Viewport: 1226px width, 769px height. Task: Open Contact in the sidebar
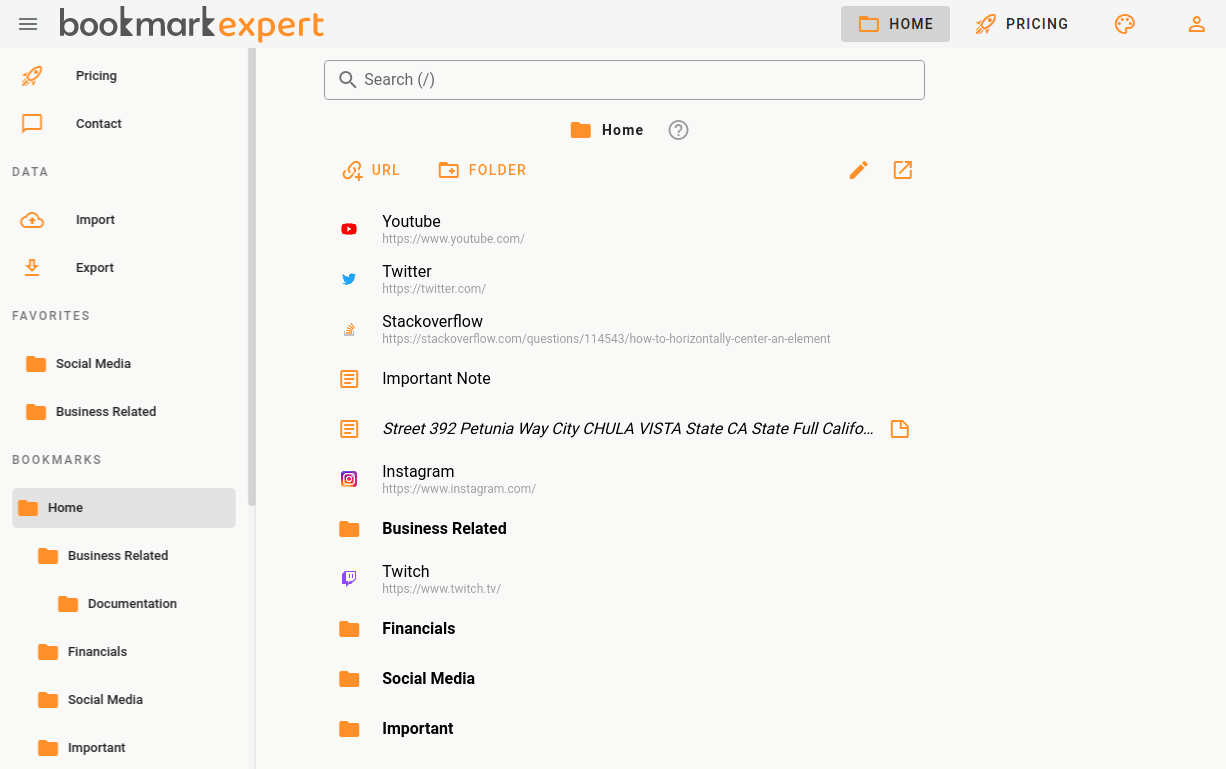tap(98, 124)
